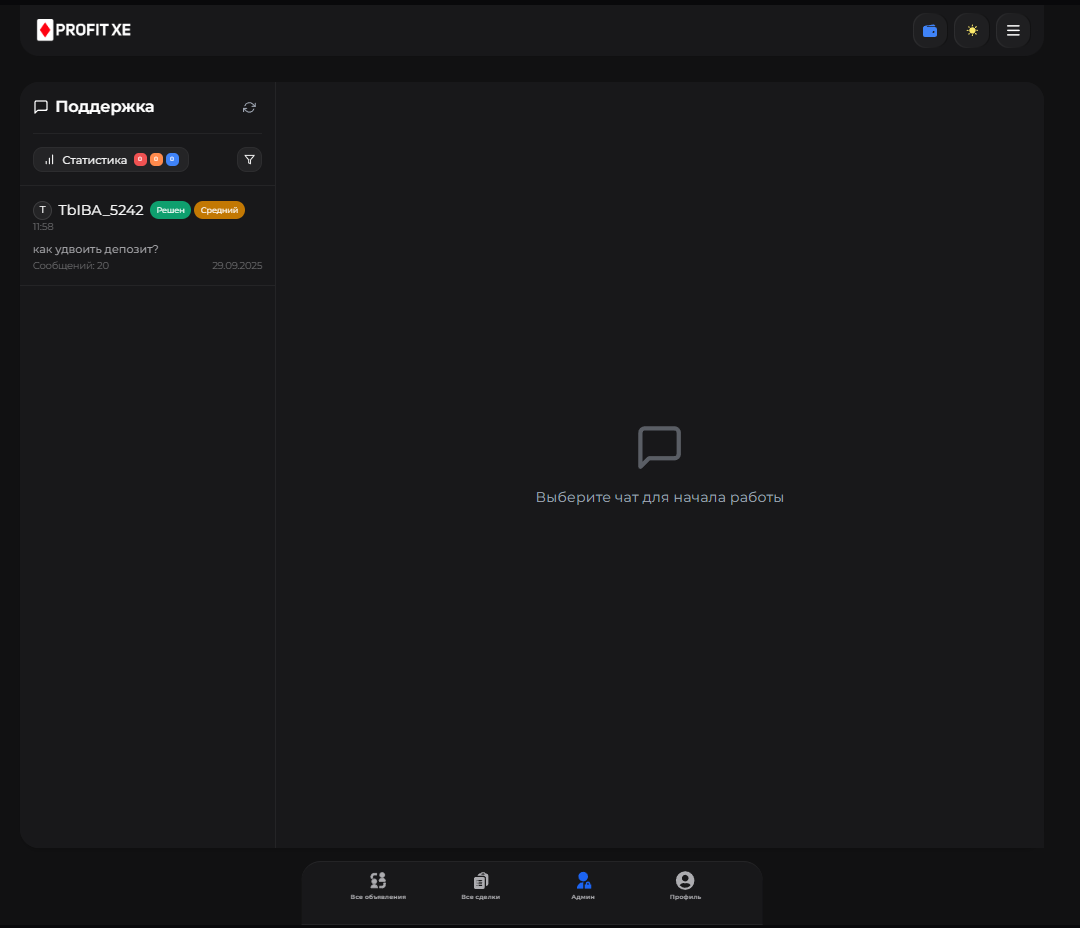Click the orange statistics counter badge
This screenshot has width=1080, height=928.
(x=156, y=160)
